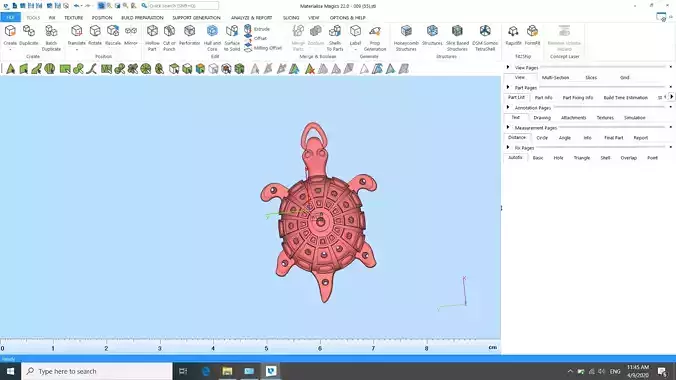Collapse the View Pages section
676x380 pixels.
tap(508, 67)
